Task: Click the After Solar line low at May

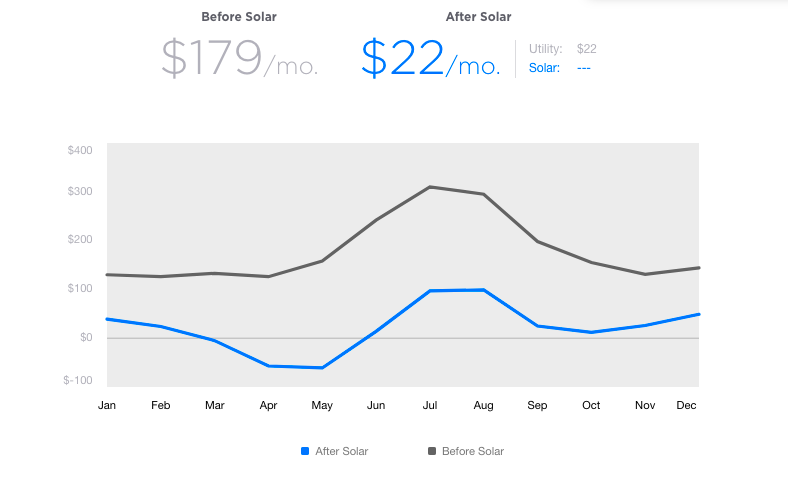Action: click(322, 368)
